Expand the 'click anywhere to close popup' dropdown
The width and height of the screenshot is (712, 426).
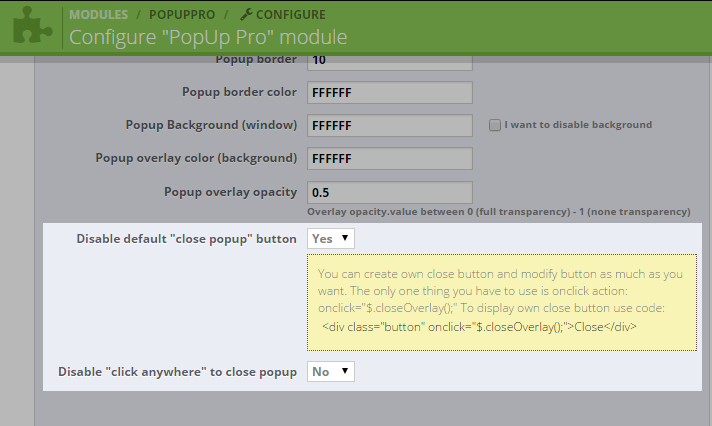coord(331,372)
